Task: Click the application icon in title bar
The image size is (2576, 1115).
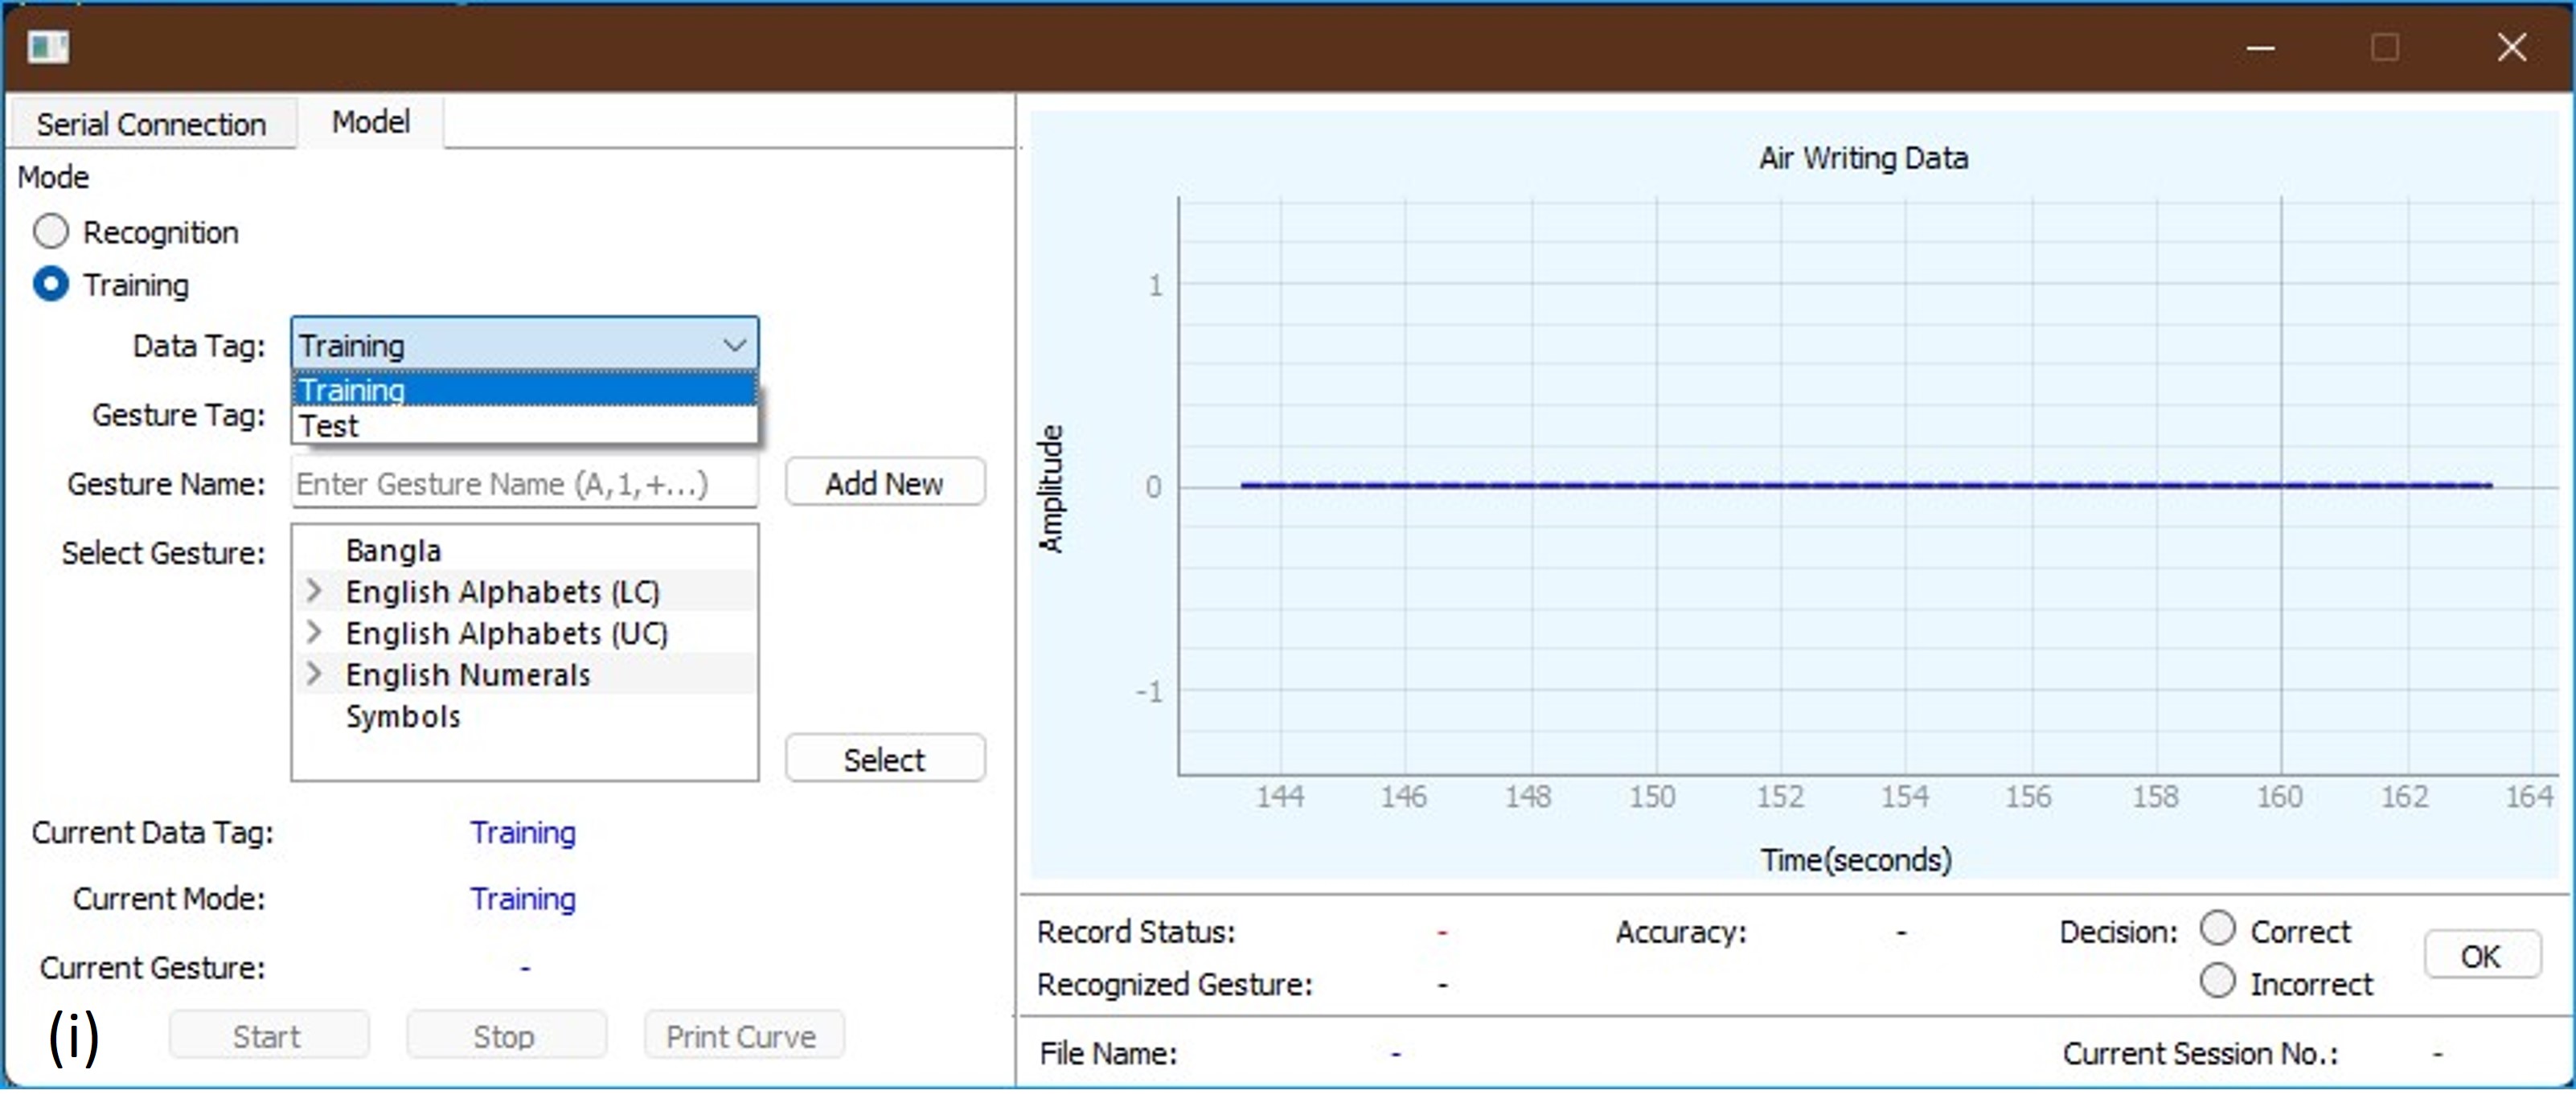Action: pos(48,47)
